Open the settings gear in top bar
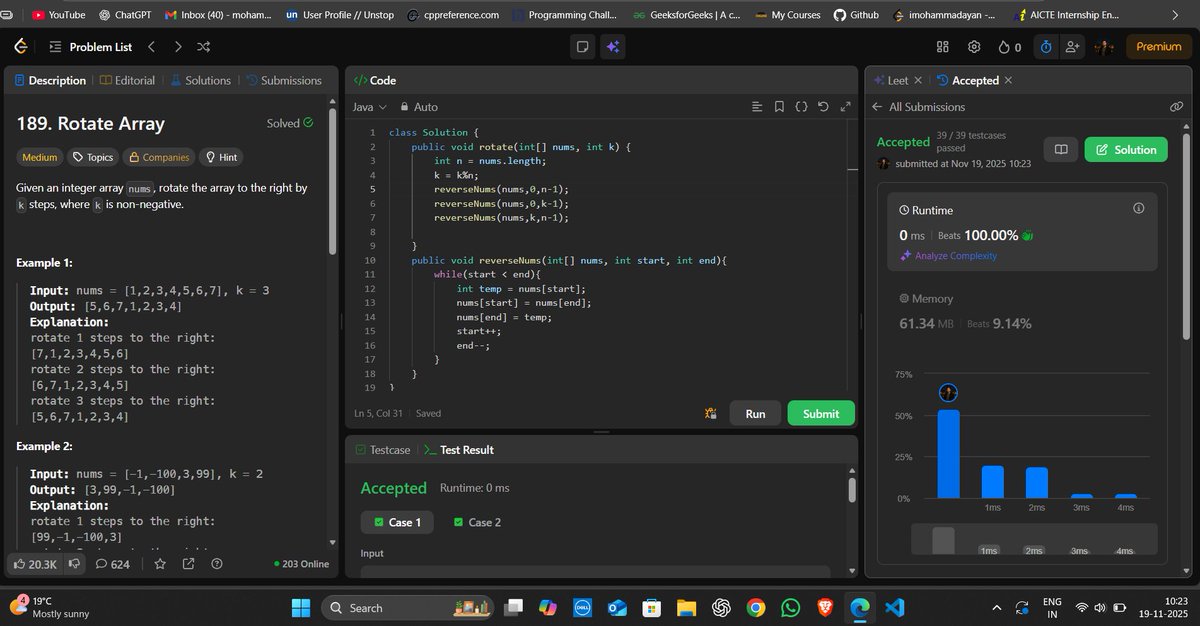This screenshot has width=1200, height=626. [x=974, y=47]
